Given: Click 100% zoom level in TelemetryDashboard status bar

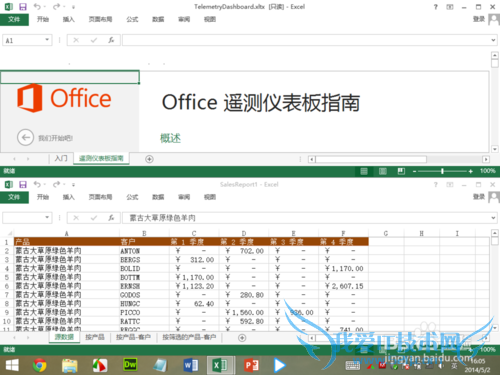Looking at the screenshot, I should coord(487,171).
